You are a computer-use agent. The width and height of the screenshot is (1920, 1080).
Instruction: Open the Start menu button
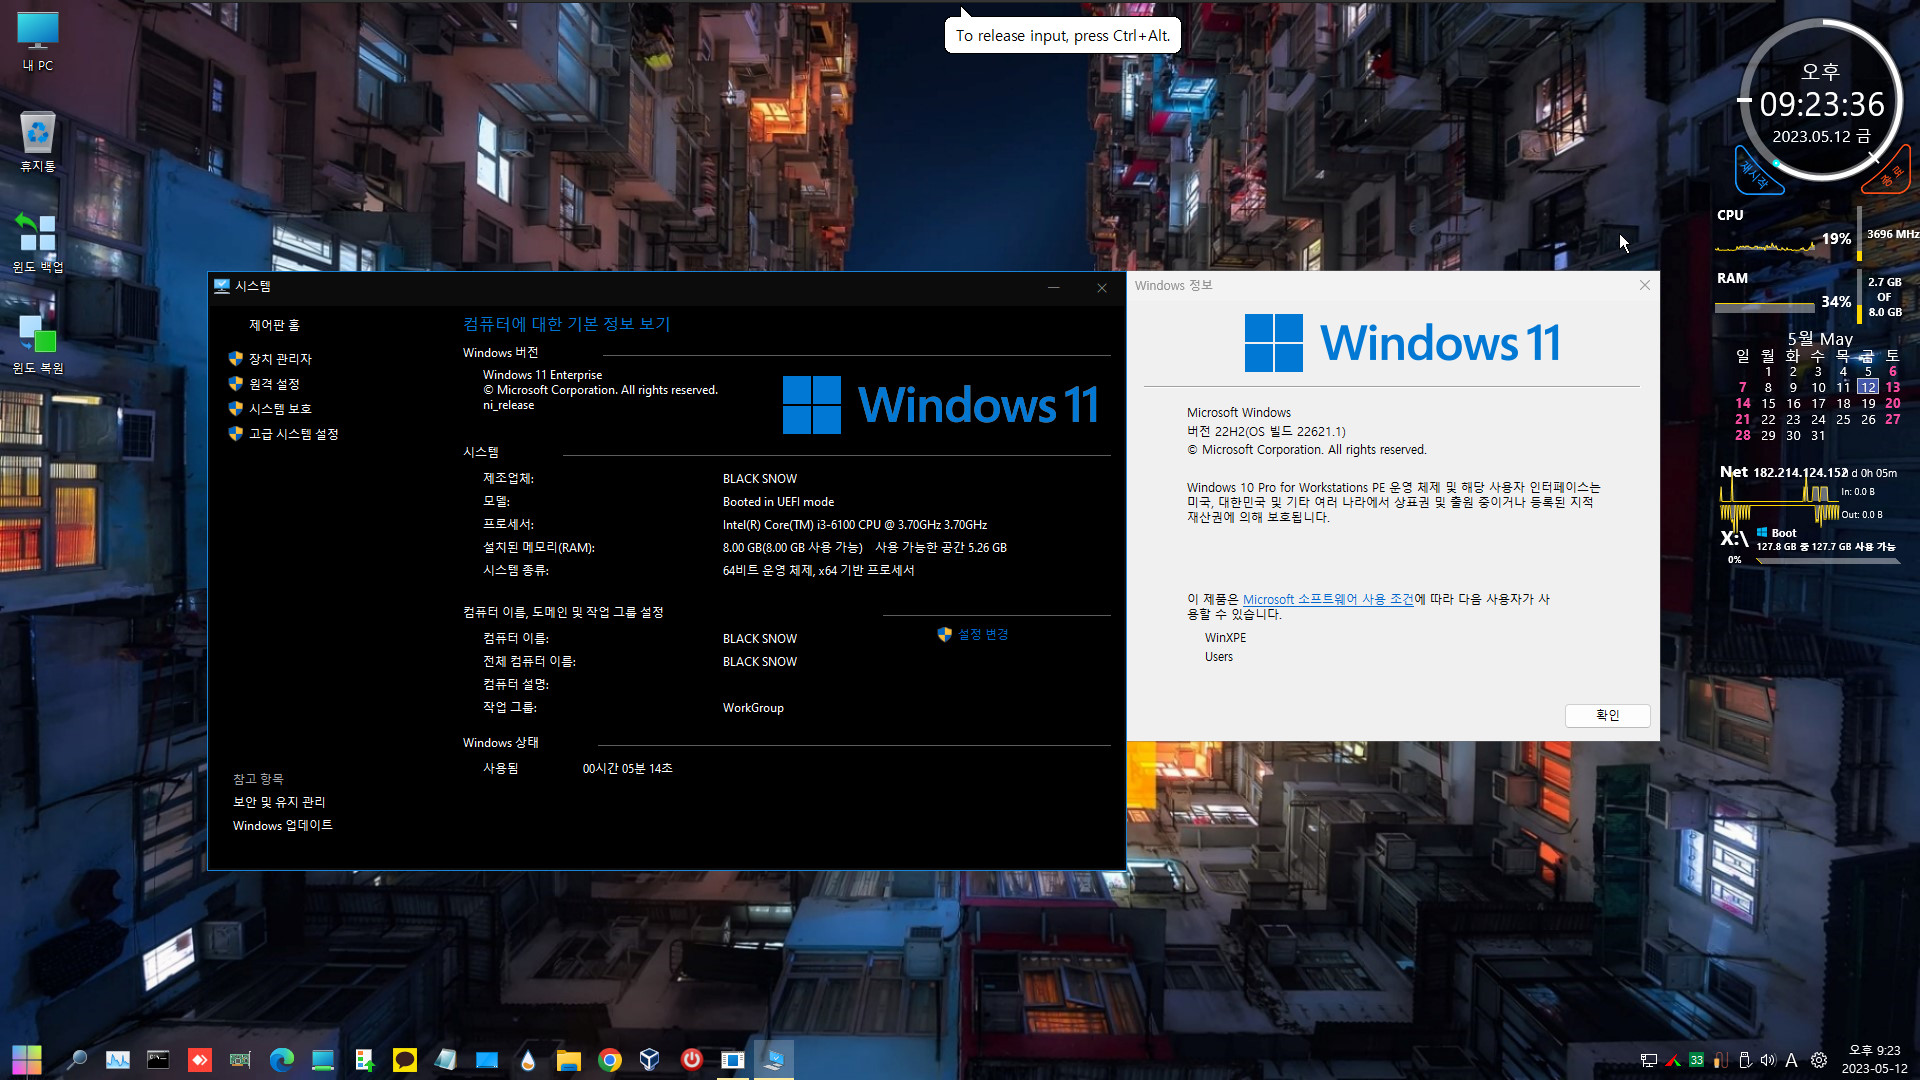pyautogui.click(x=27, y=1059)
